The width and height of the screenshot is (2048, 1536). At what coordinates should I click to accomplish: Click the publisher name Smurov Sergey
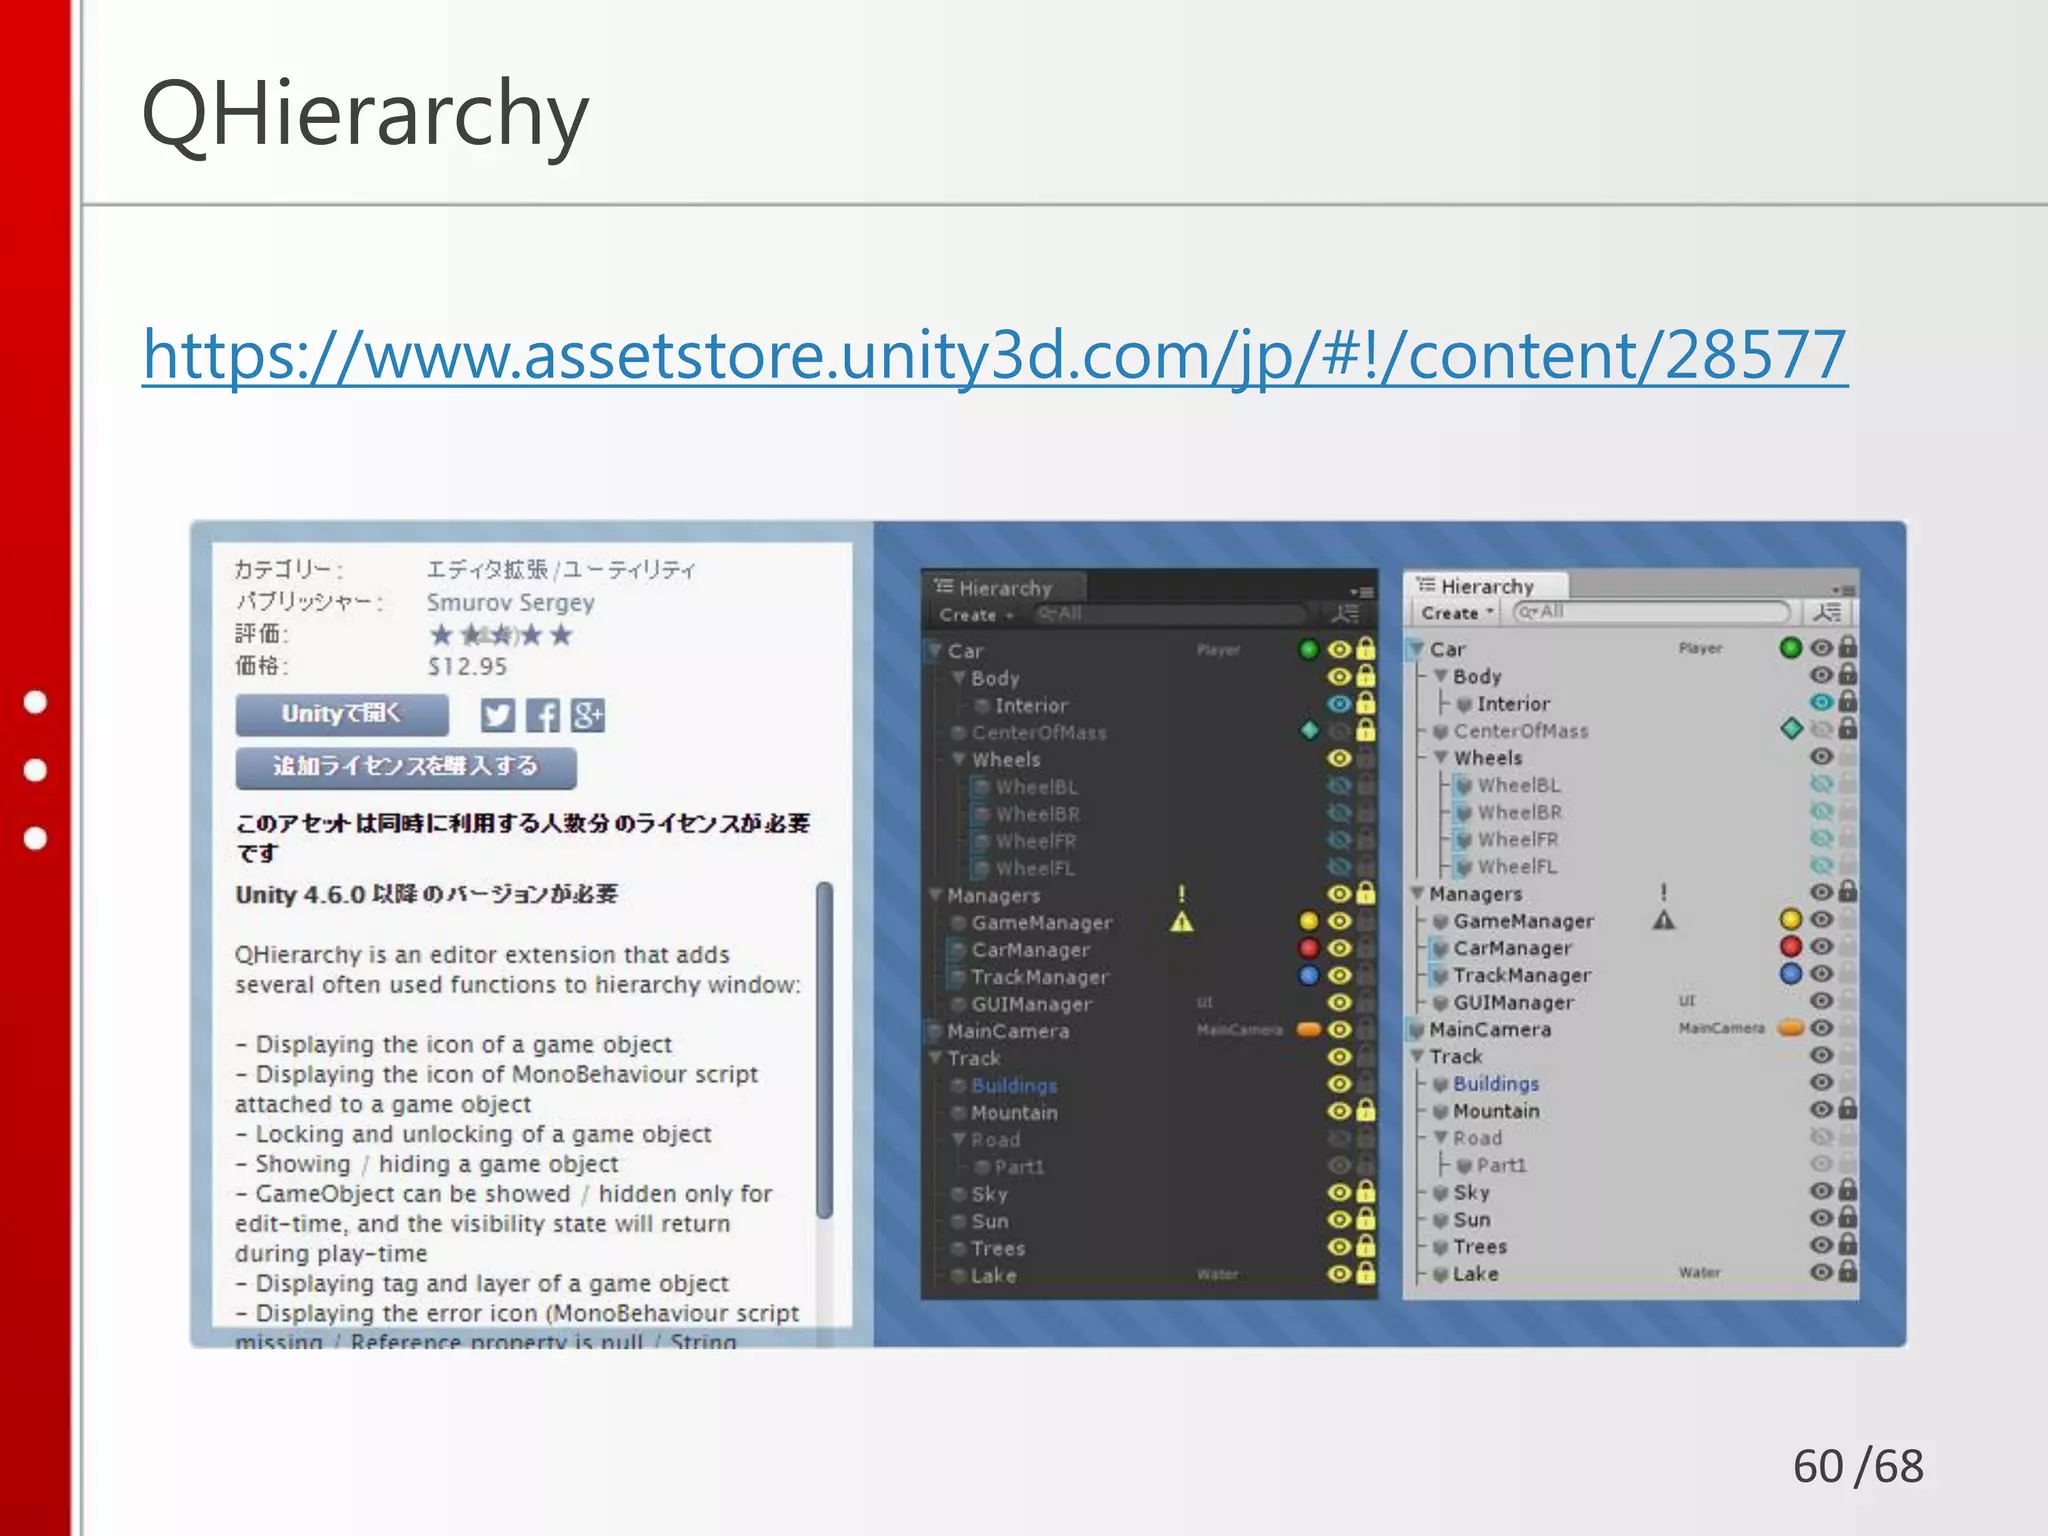(510, 602)
